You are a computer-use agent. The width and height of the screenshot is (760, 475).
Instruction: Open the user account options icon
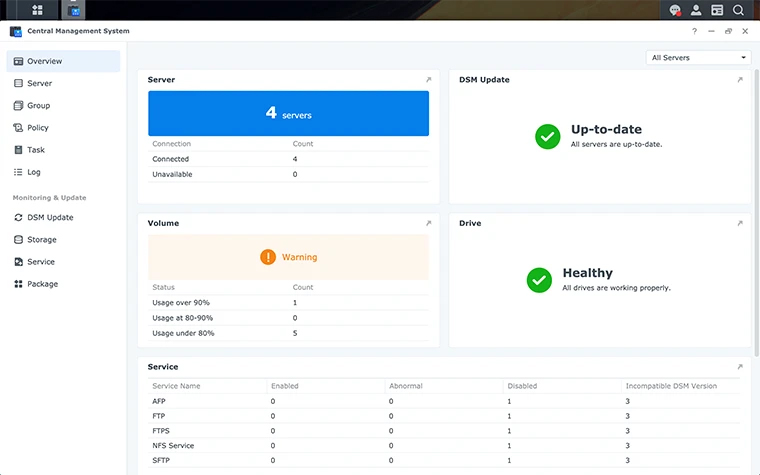pos(696,10)
